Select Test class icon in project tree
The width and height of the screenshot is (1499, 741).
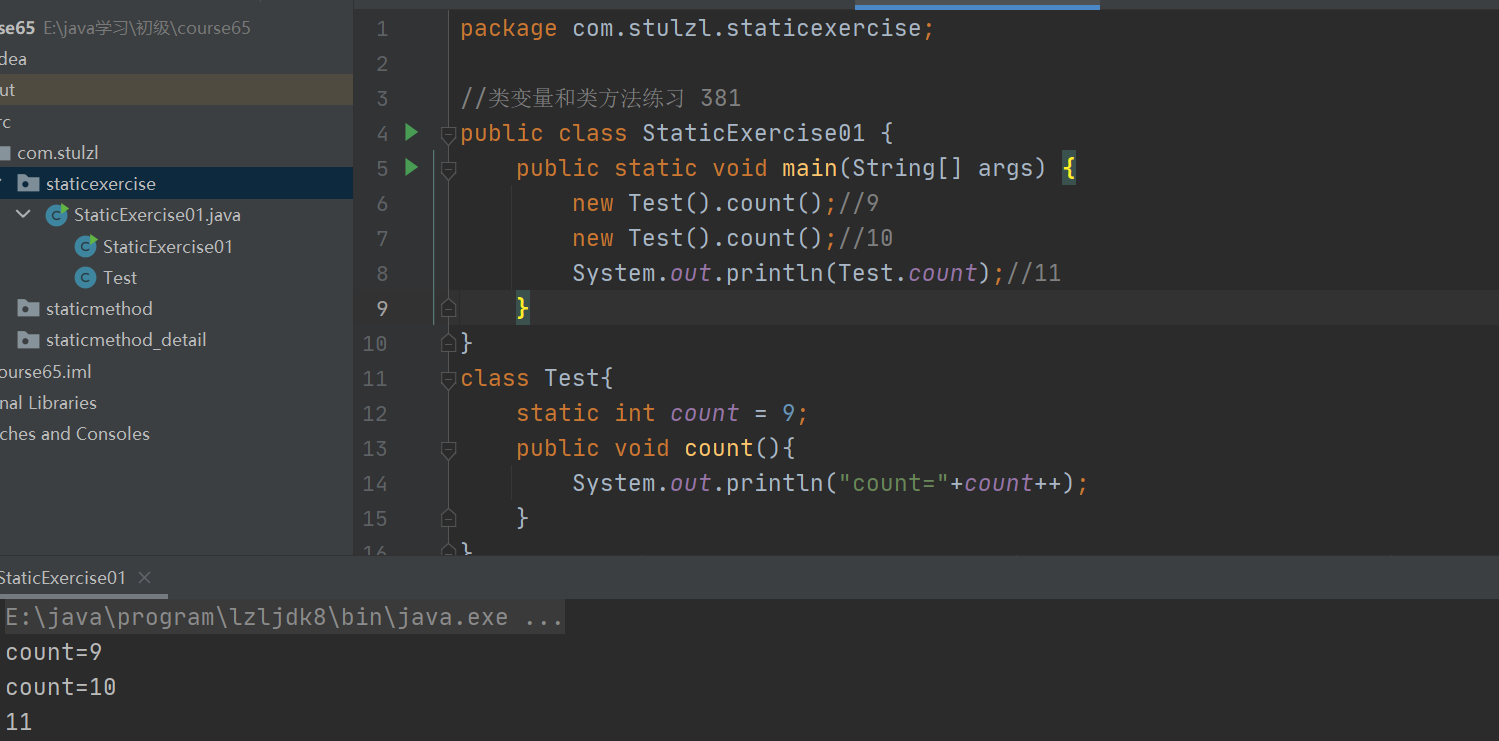coord(86,277)
